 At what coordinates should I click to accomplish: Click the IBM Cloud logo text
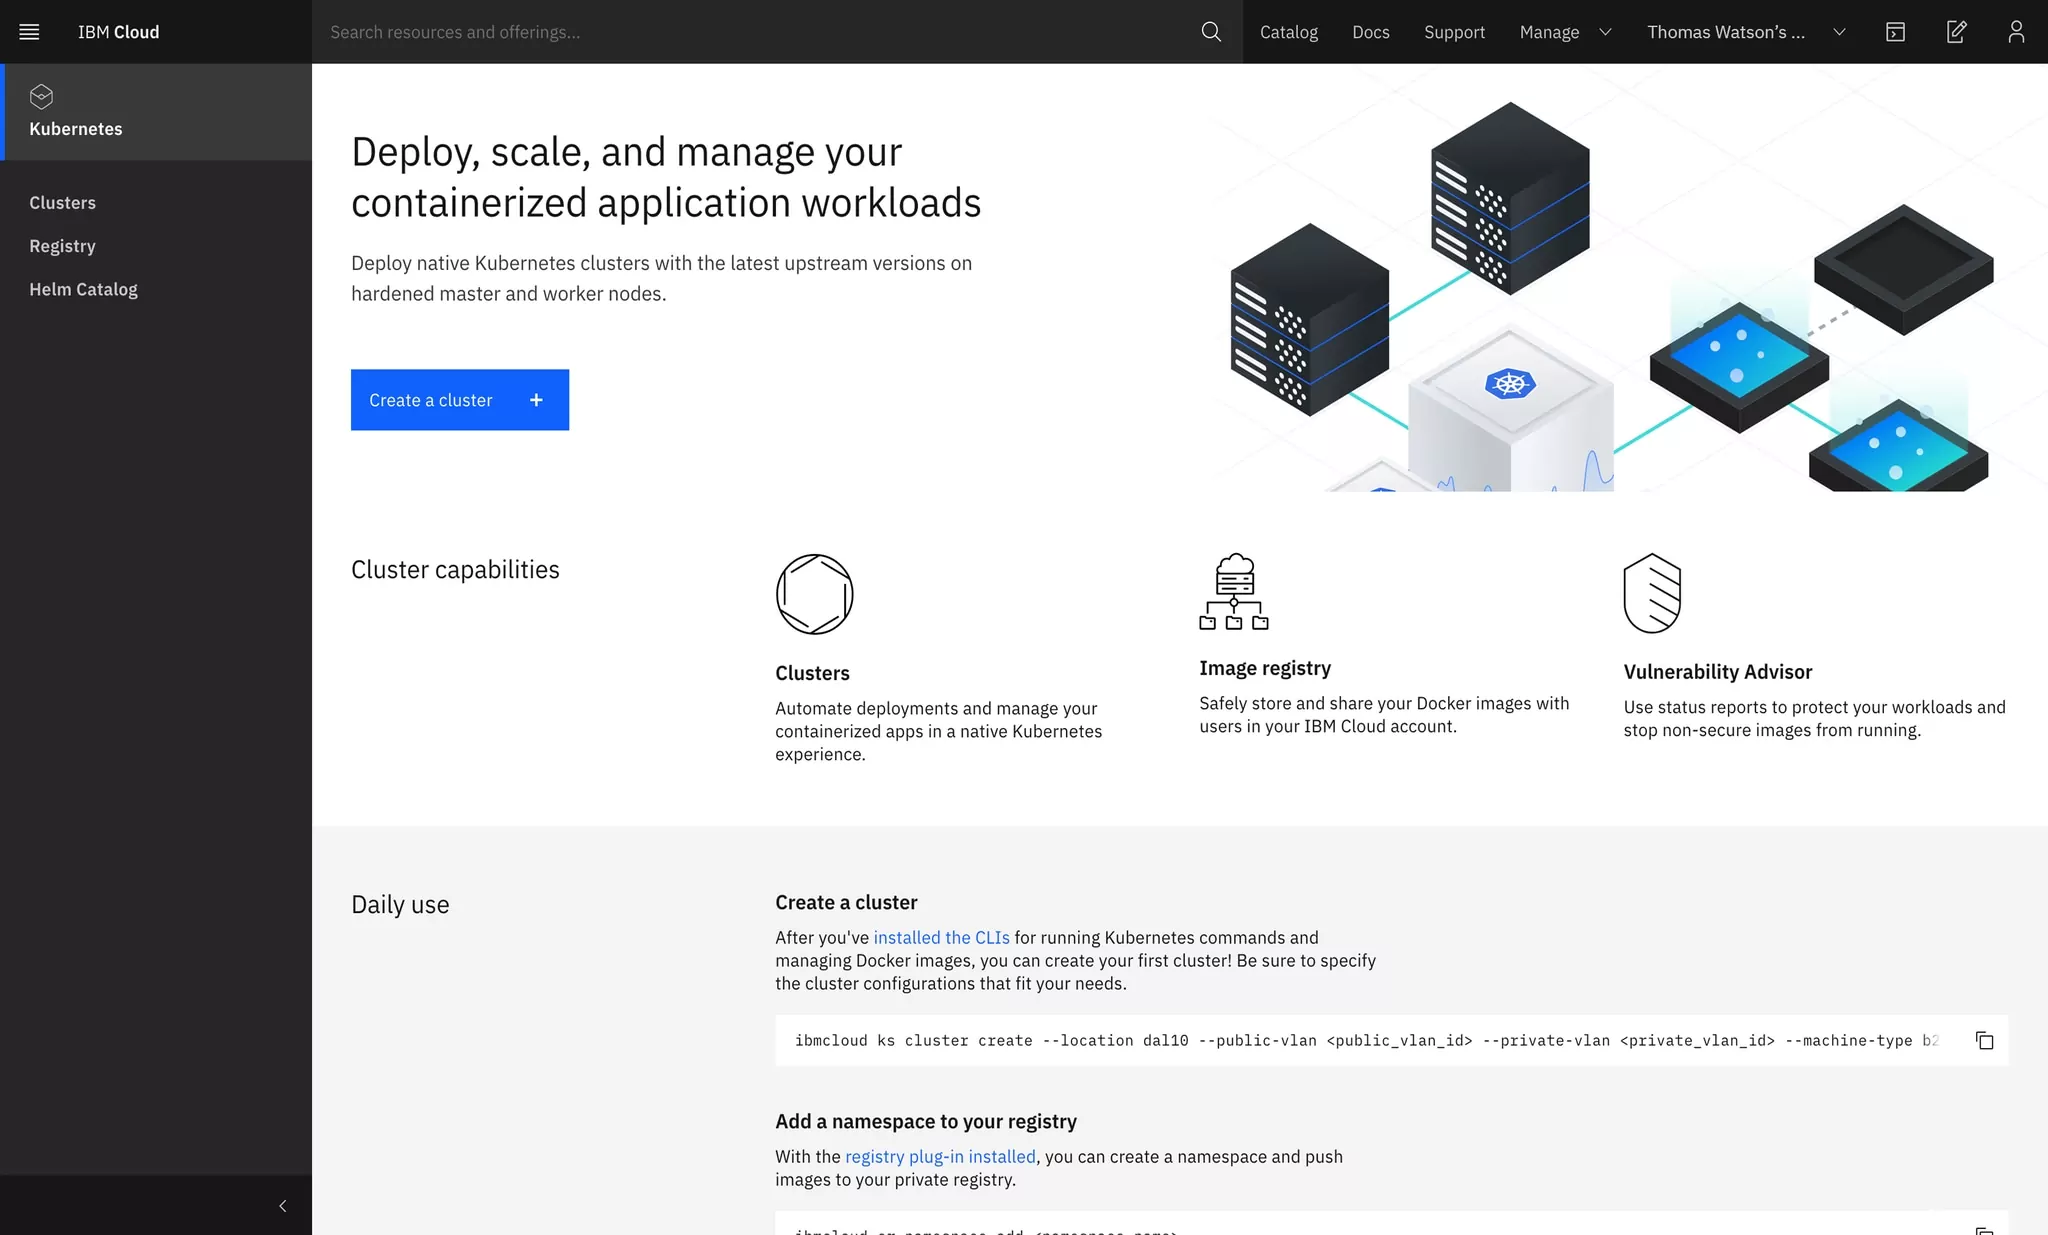pos(118,32)
